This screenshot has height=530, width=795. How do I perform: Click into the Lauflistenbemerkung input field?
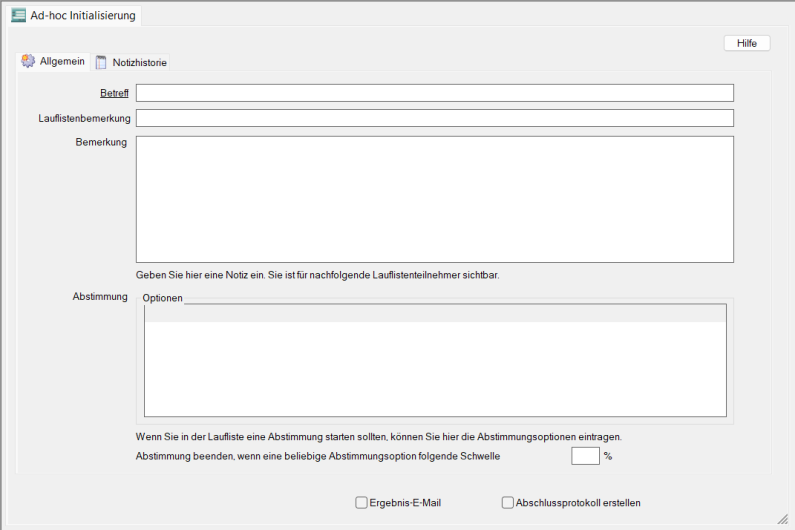[434, 118]
